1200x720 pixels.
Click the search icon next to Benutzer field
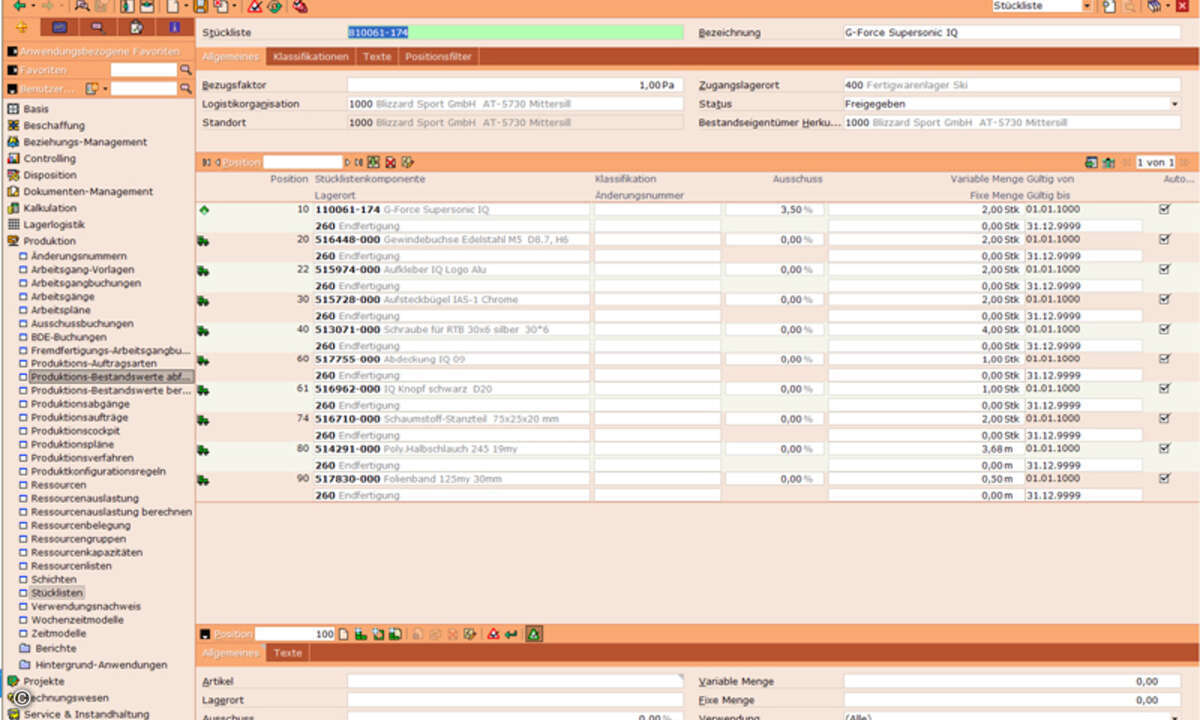pyautogui.click(x=185, y=89)
